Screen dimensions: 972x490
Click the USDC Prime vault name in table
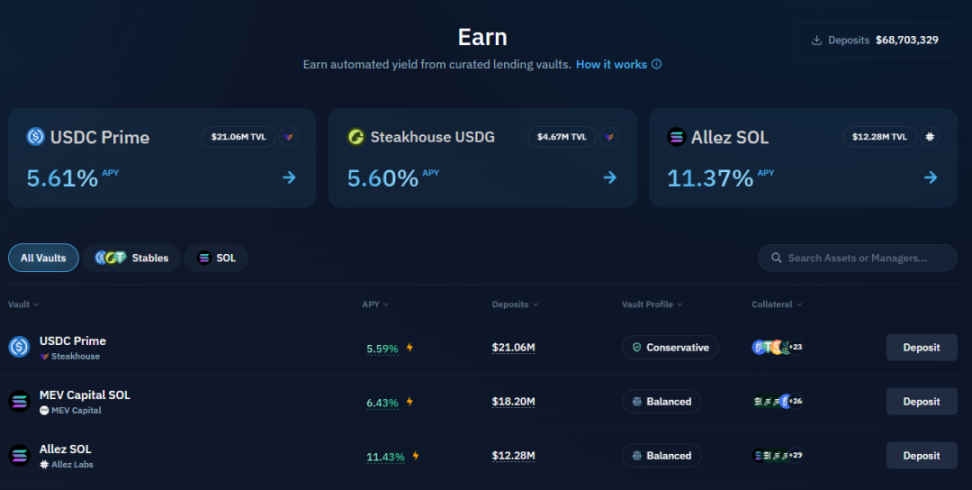click(73, 341)
